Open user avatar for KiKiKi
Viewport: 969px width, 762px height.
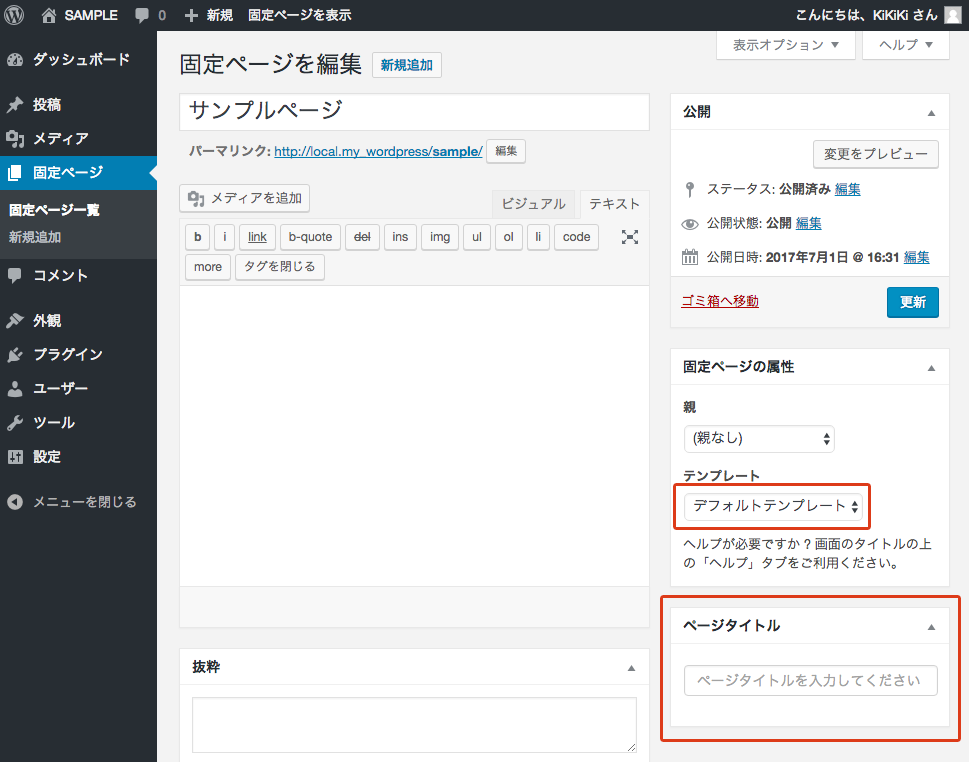(953, 15)
